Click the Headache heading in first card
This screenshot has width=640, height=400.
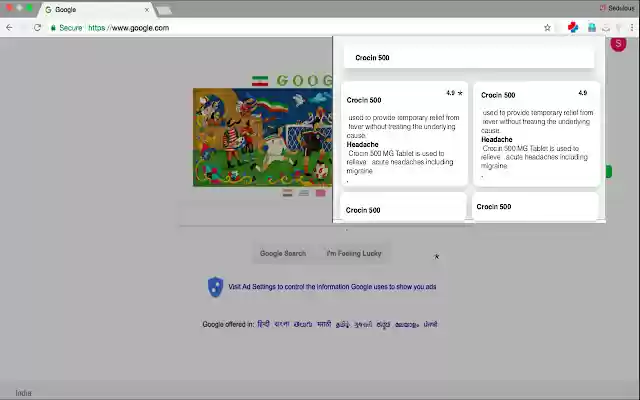click(362, 144)
